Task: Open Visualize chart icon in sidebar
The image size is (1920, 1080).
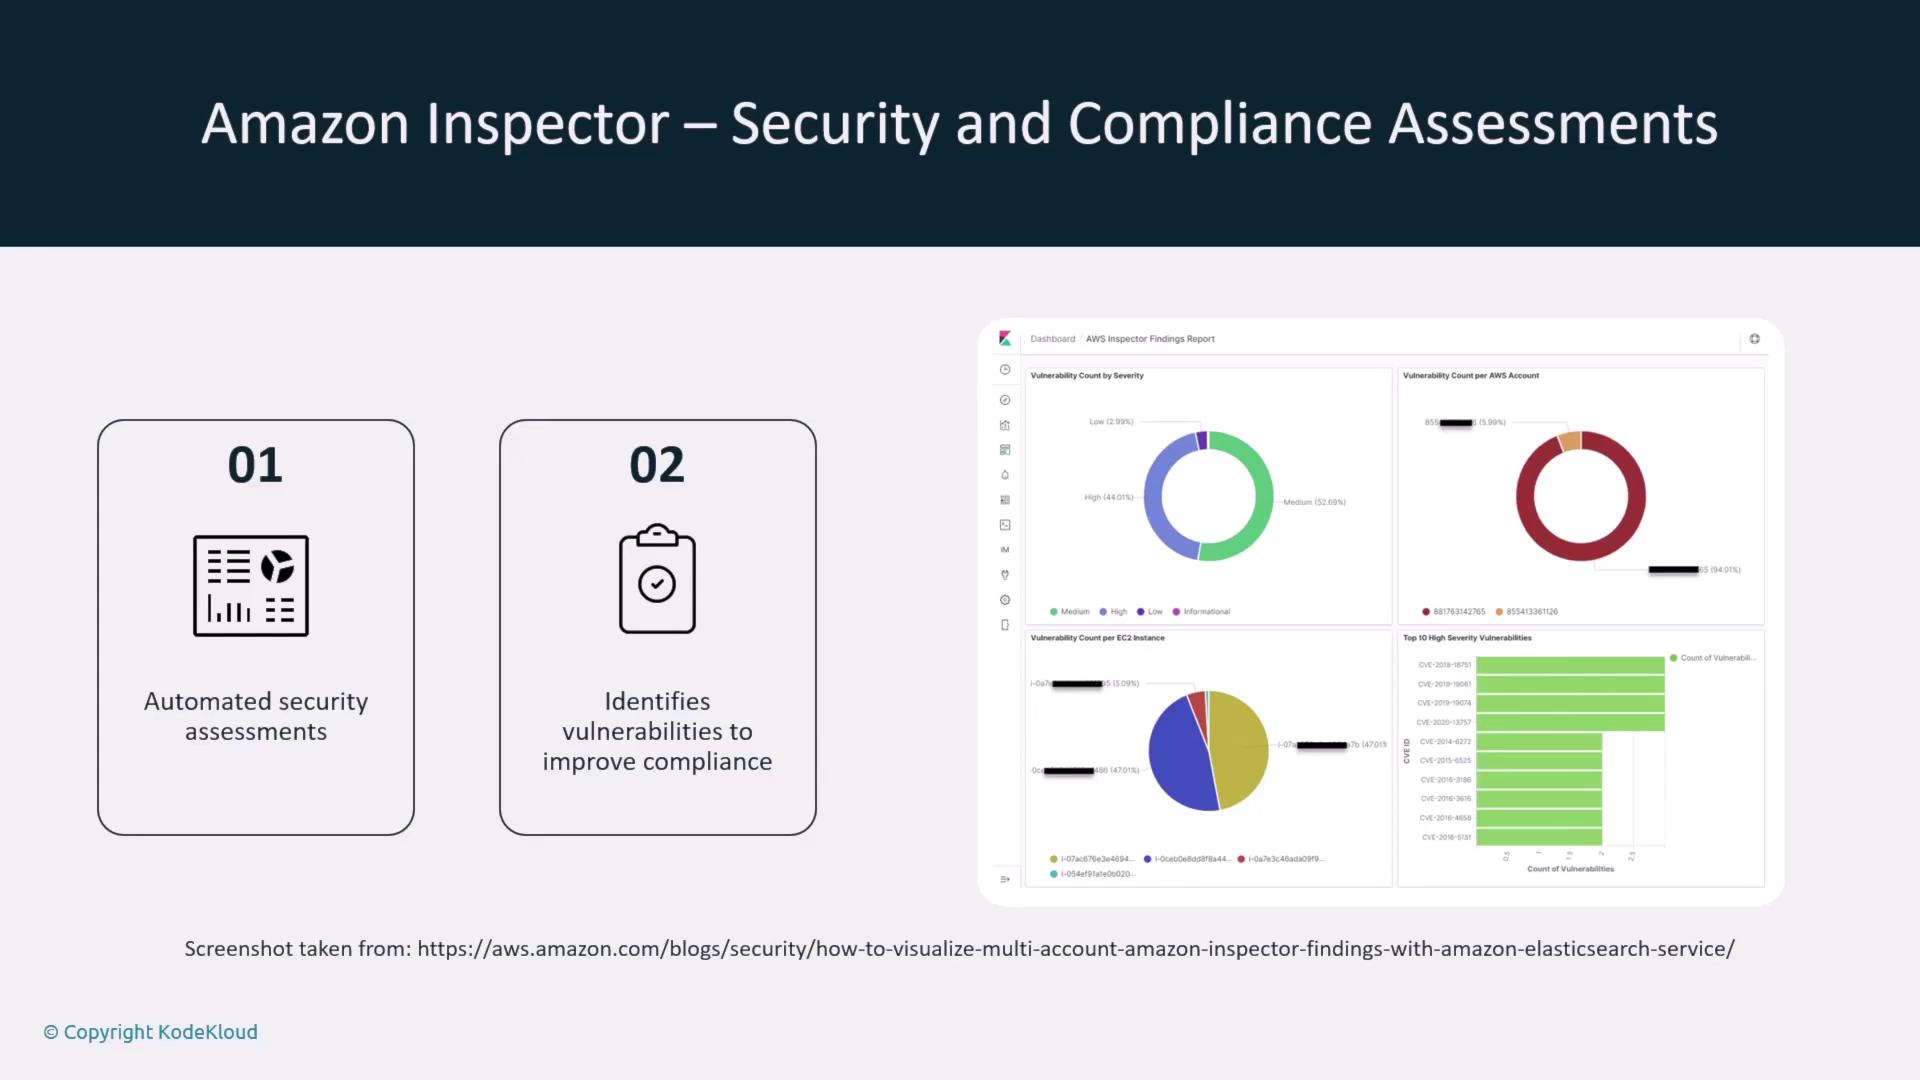Action: click(x=1005, y=425)
